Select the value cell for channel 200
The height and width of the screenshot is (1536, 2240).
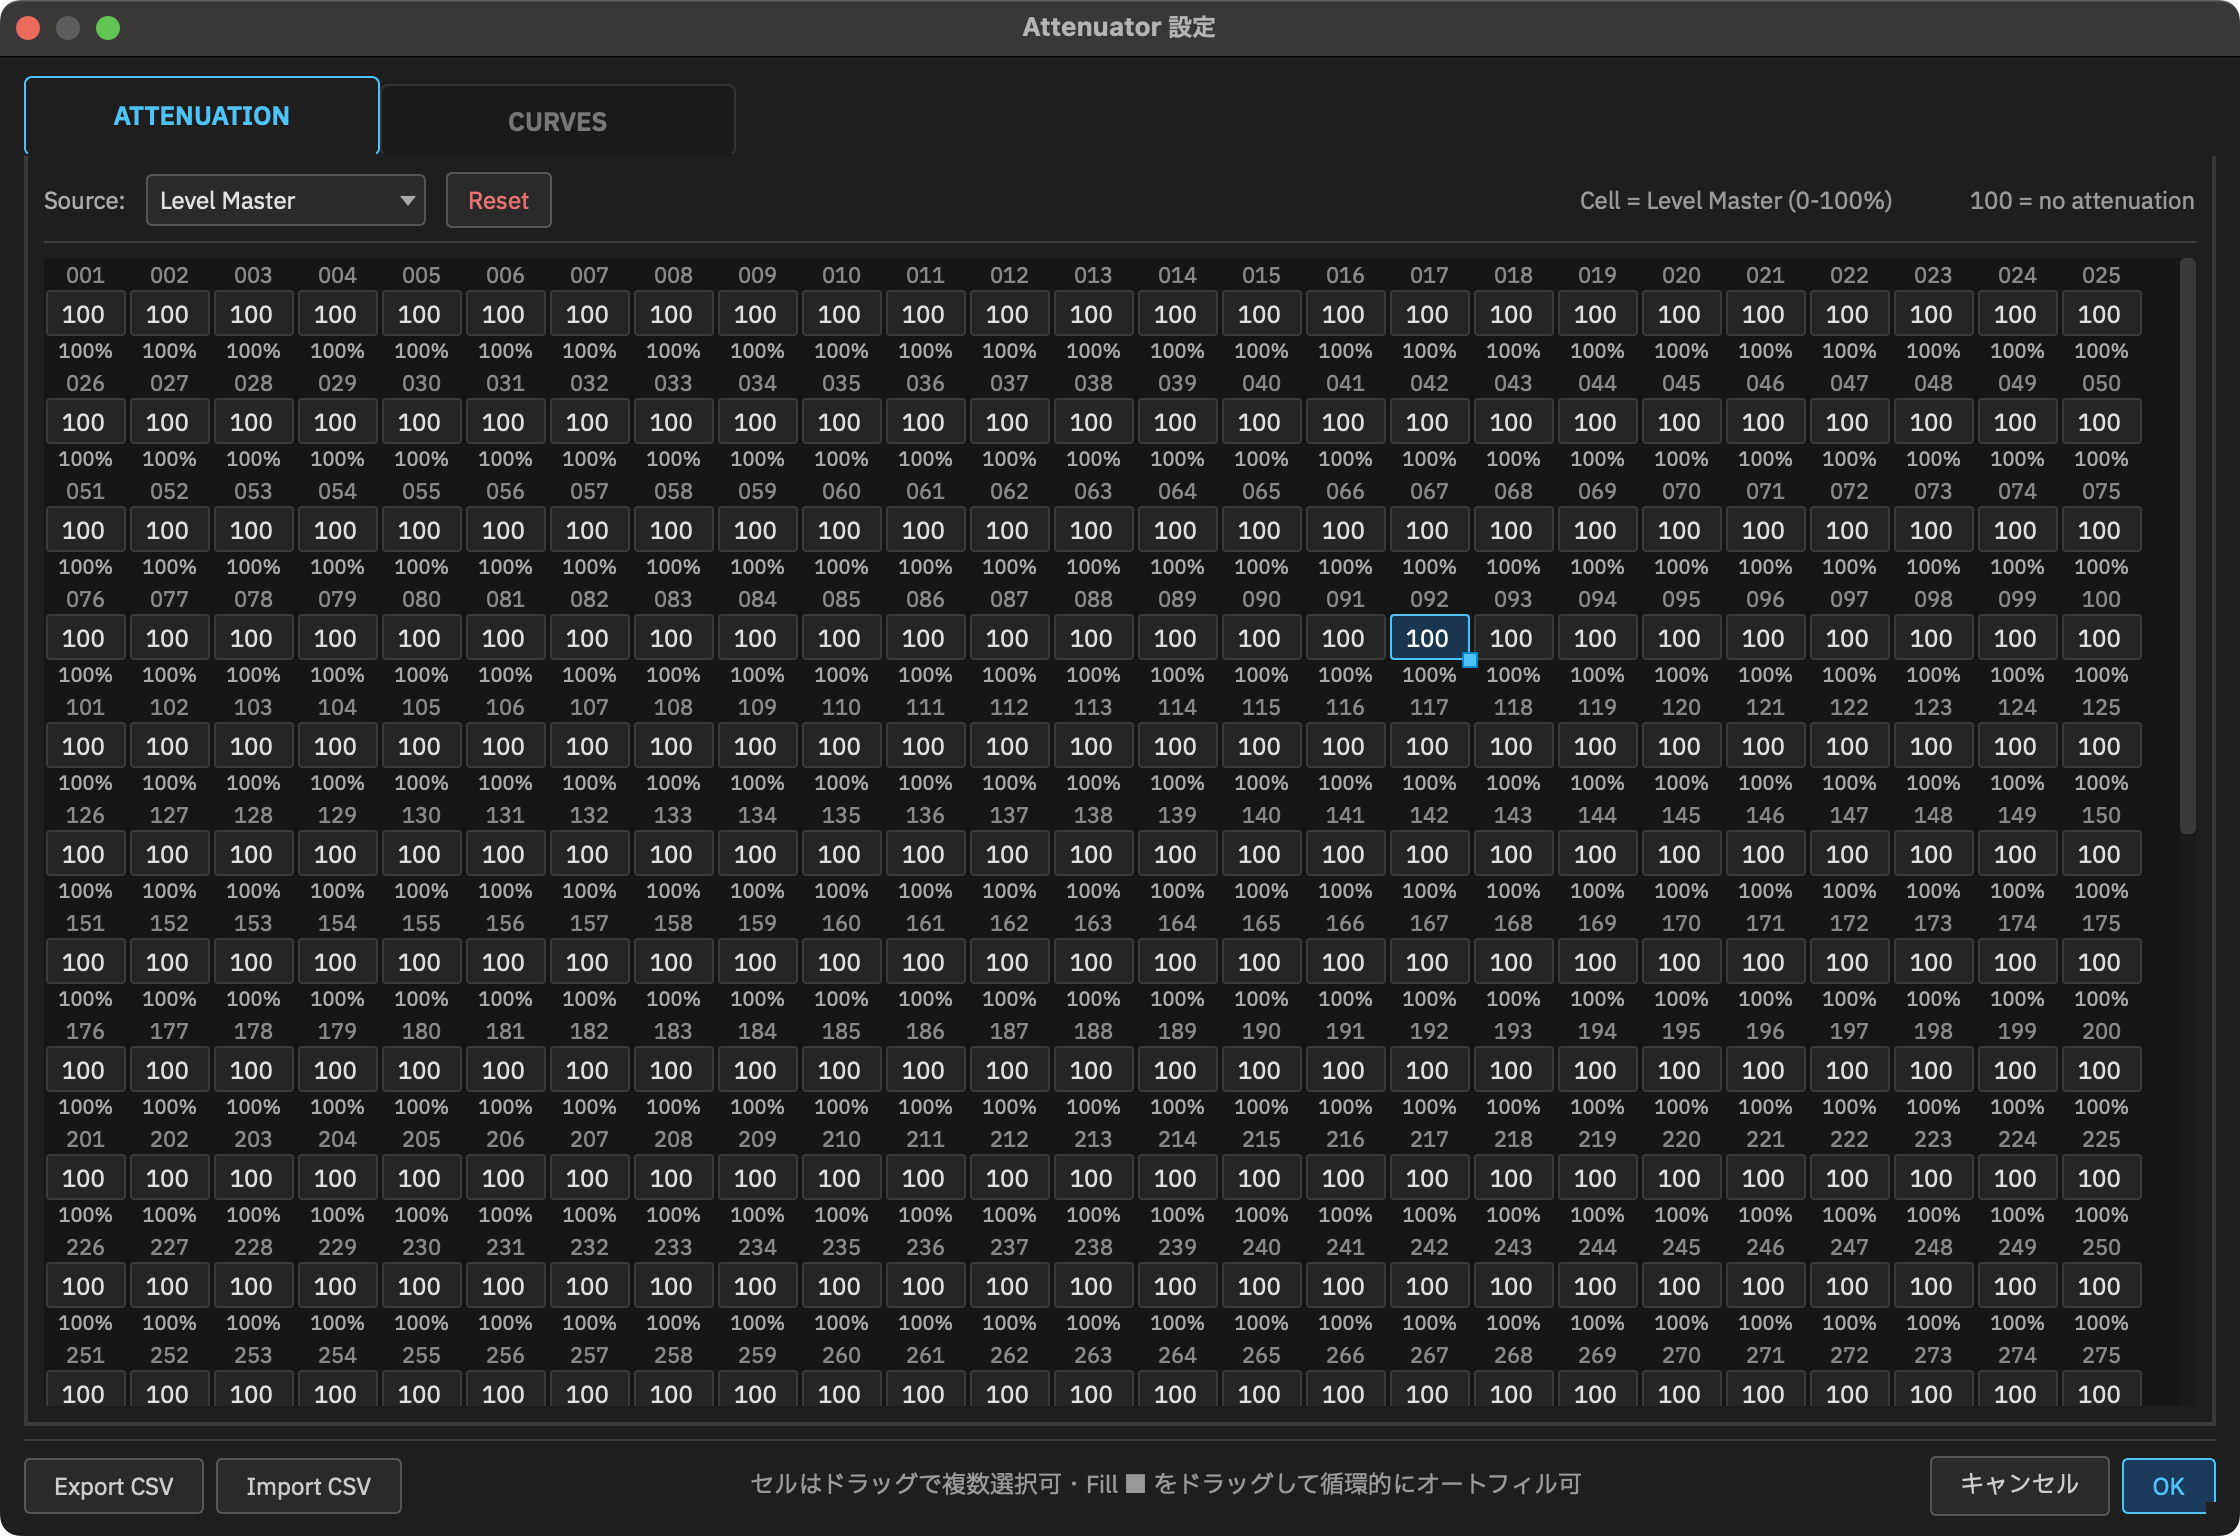[2101, 1070]
